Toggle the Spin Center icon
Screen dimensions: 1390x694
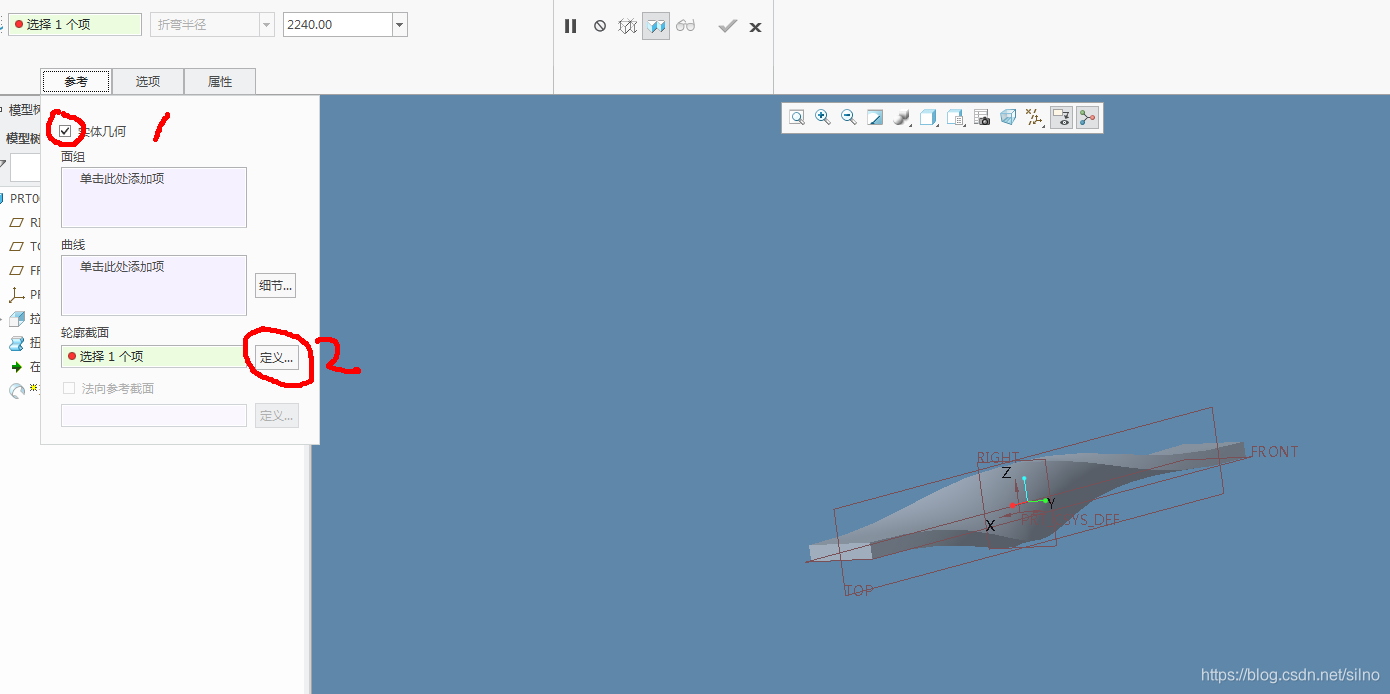click(1087, 118)
